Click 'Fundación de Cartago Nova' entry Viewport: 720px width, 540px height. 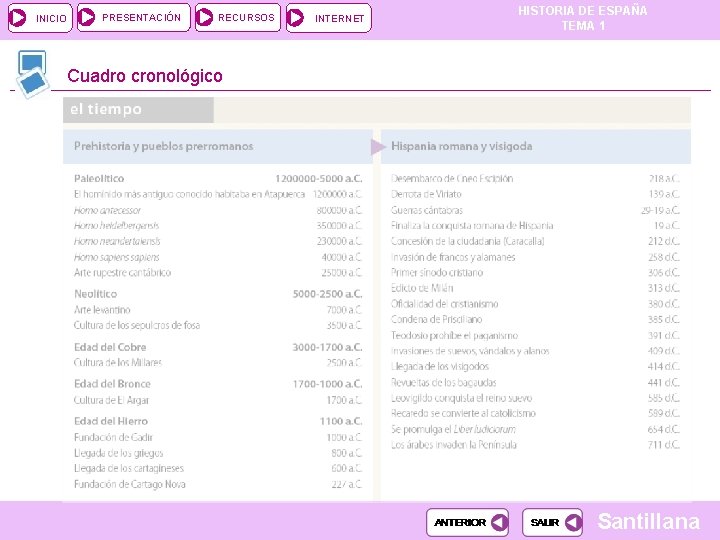click(x=129, y=484)
